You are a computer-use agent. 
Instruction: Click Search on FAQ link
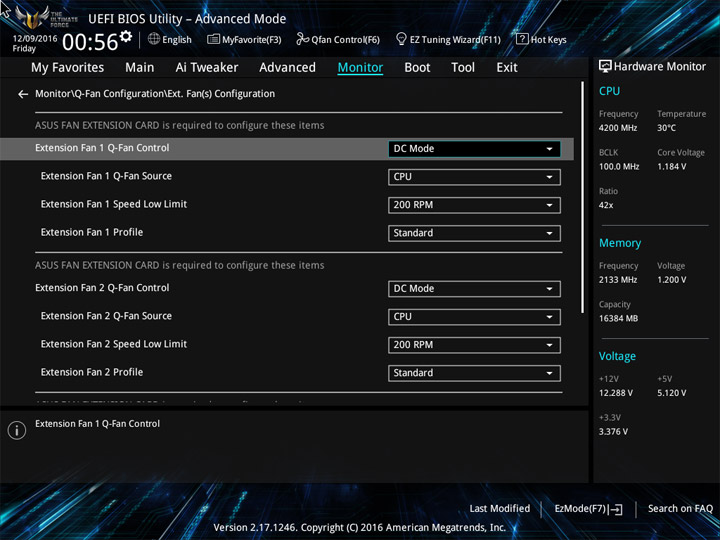pos(680,509)
